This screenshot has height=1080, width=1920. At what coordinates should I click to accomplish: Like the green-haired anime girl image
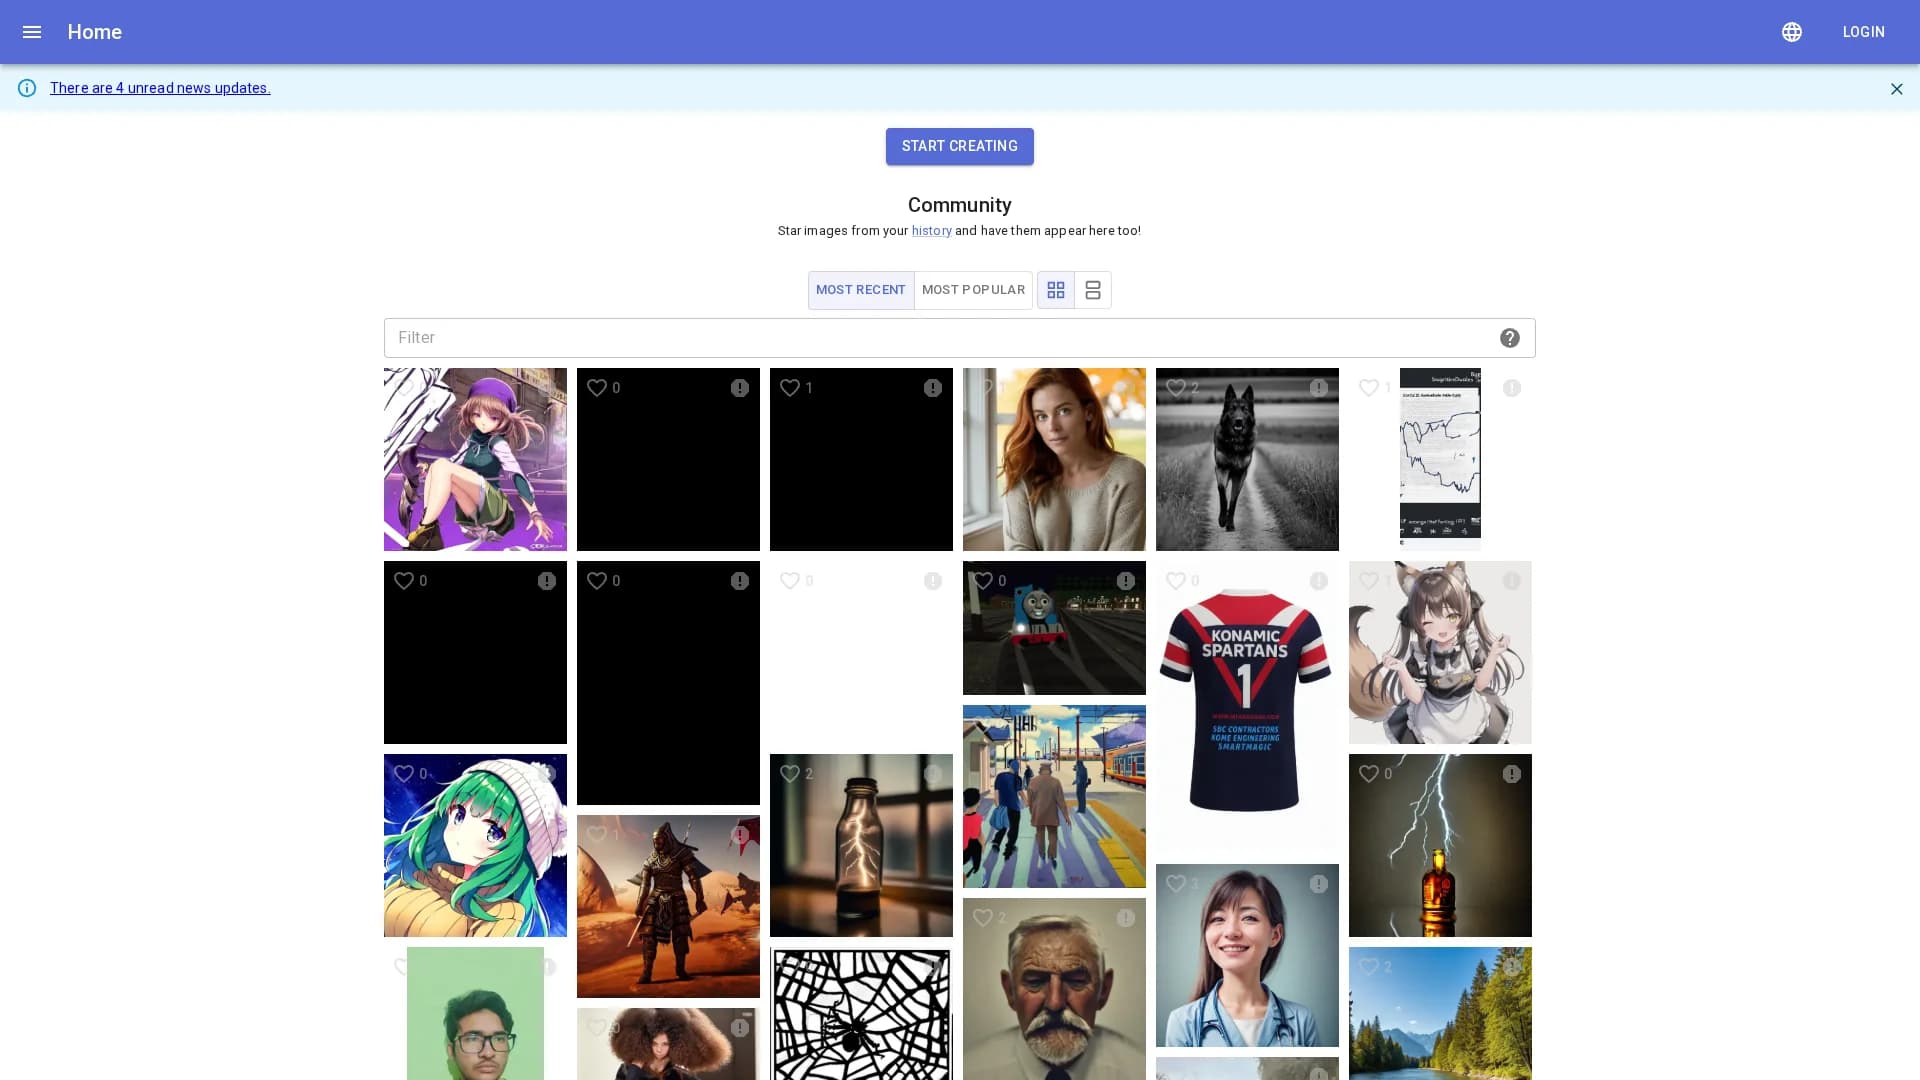(404, 774)
